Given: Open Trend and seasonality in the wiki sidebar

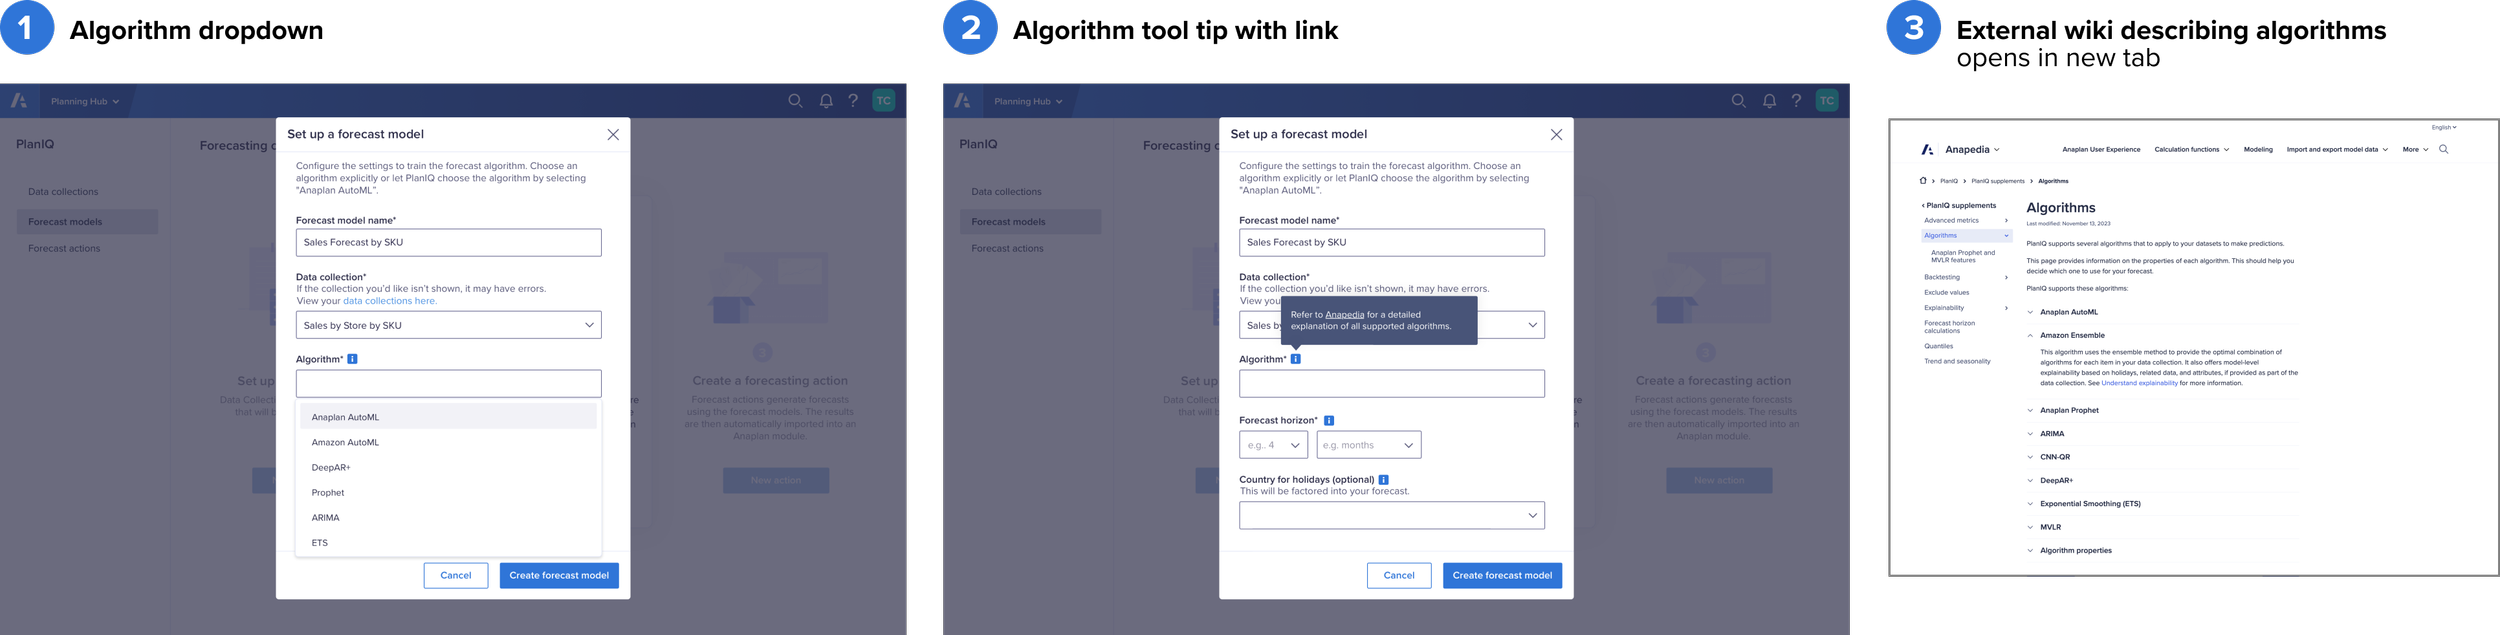Looking at the screenshot, I should point(1957,362).
